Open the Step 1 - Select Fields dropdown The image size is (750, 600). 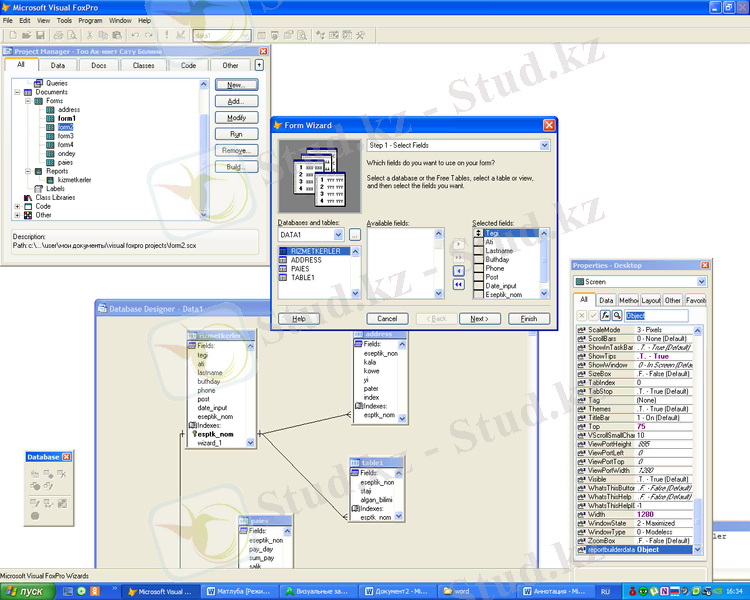[x=545, y=145]
